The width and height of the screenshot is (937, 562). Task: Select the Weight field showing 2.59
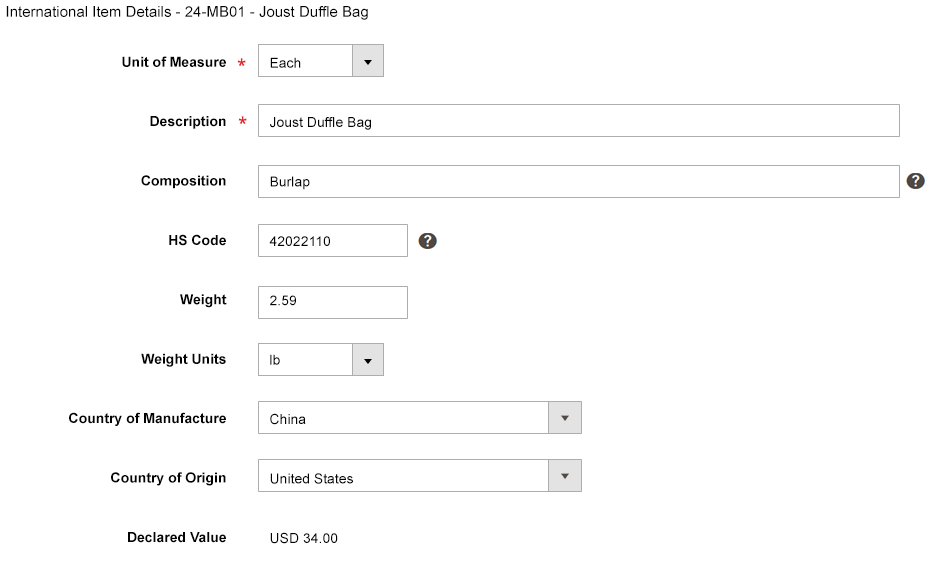(333, 303)
